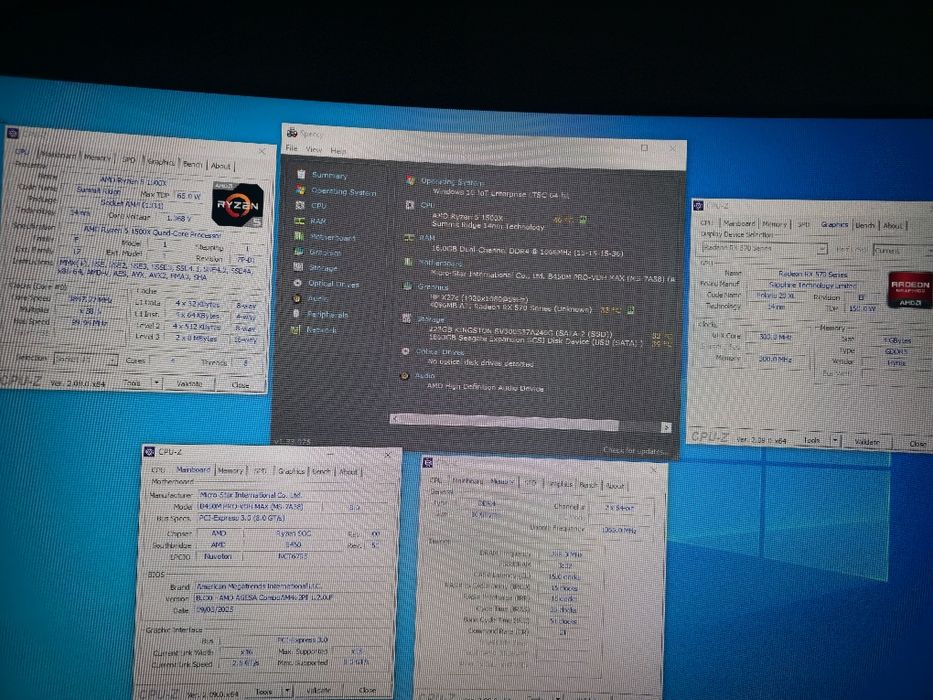Click the Optical Drives disc icon in Speccy's summary pane
The image size is (933, 700).
[x=405, y=352]
